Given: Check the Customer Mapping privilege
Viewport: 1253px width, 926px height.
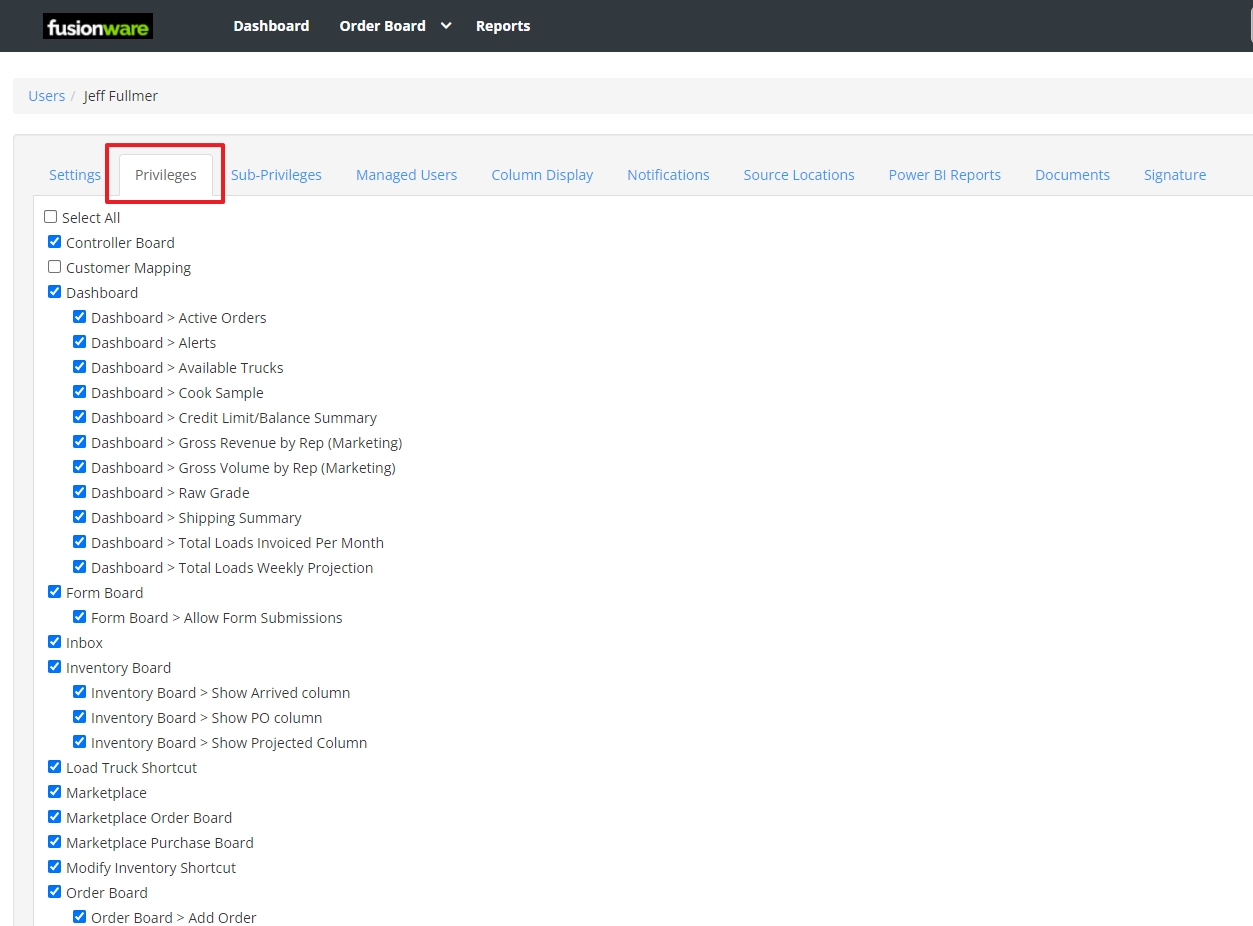Looking at the screenshot, I should pos(54,266).
